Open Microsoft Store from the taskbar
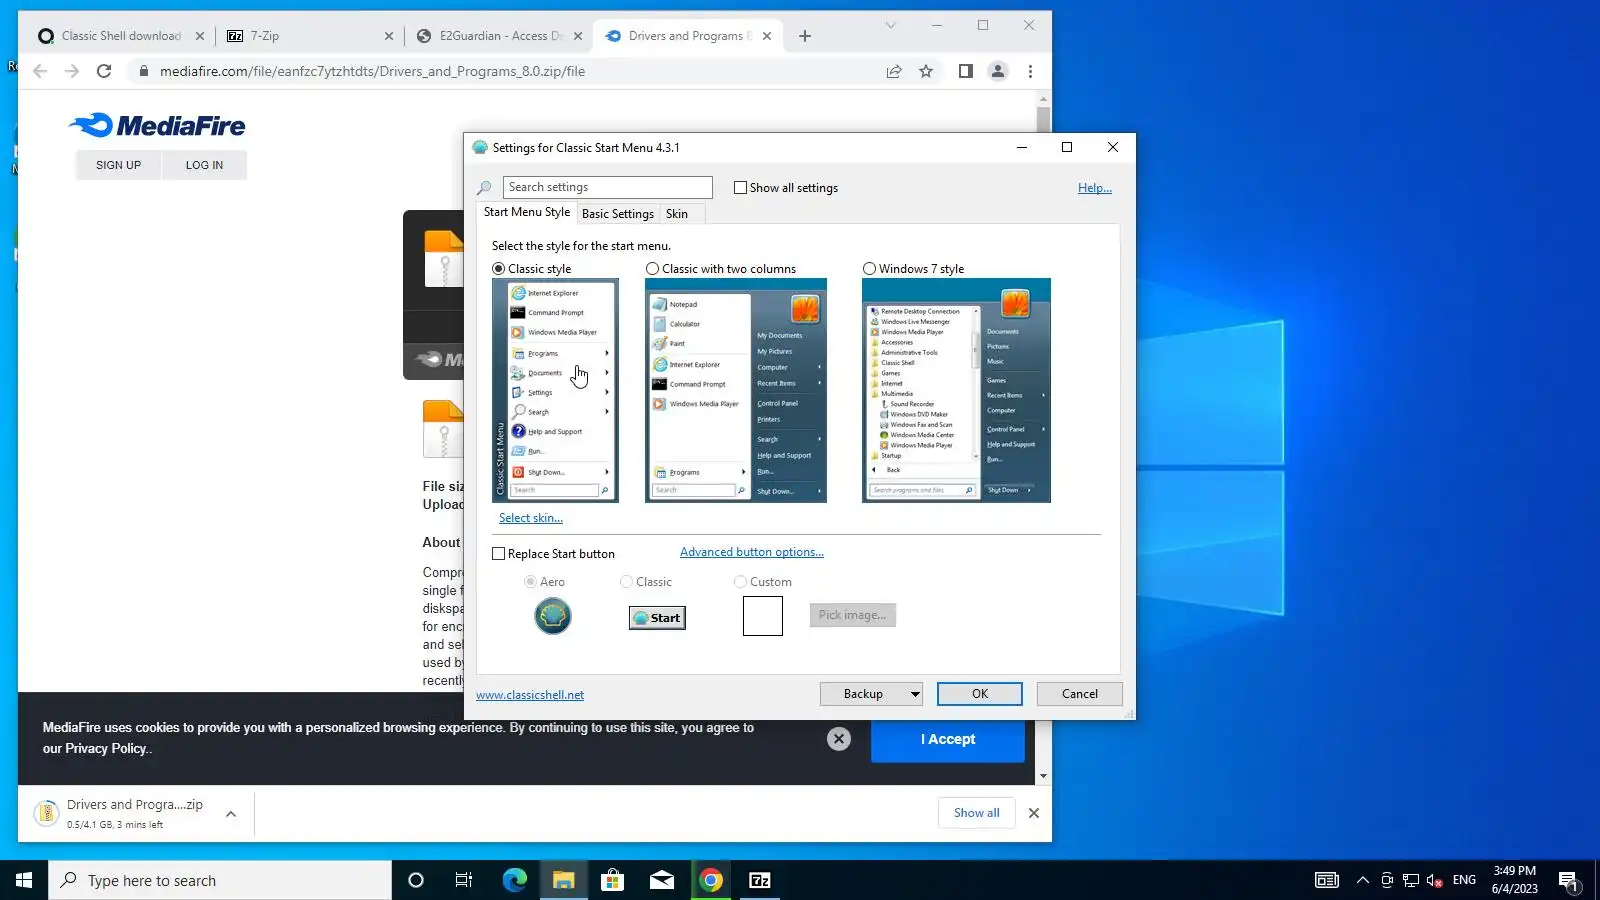 (612, 880)
